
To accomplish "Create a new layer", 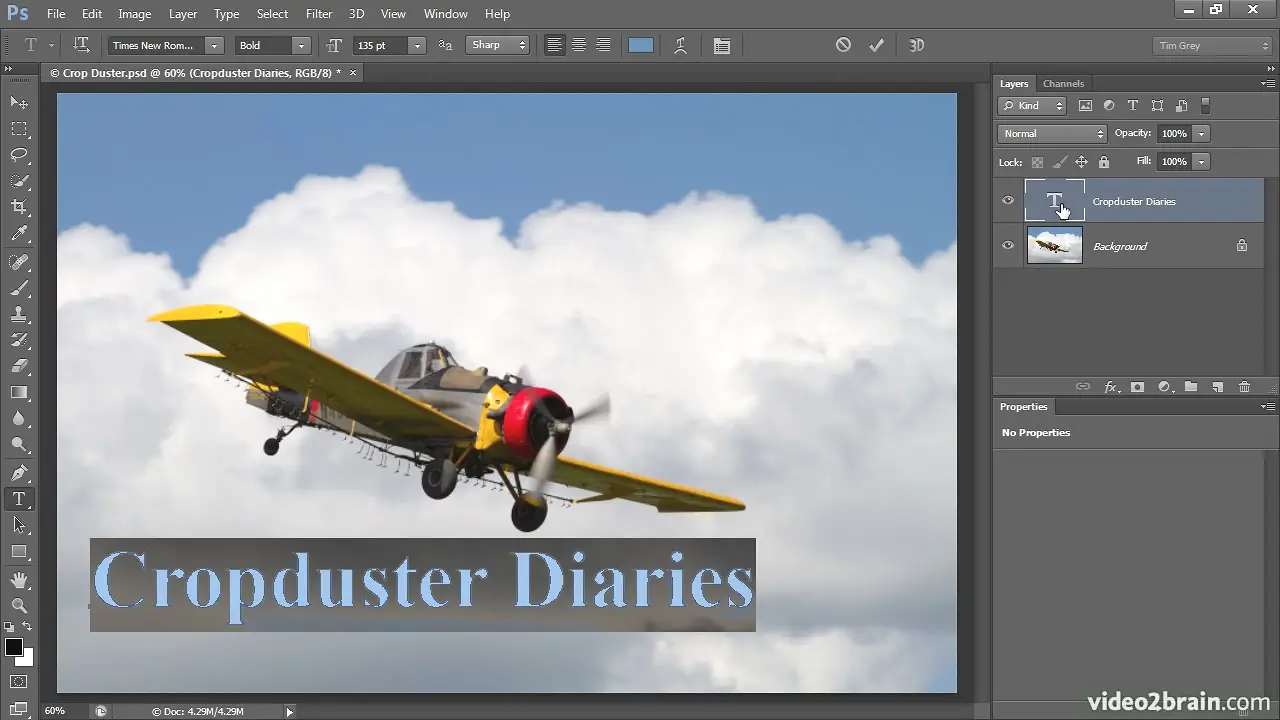I will 1217,387.
